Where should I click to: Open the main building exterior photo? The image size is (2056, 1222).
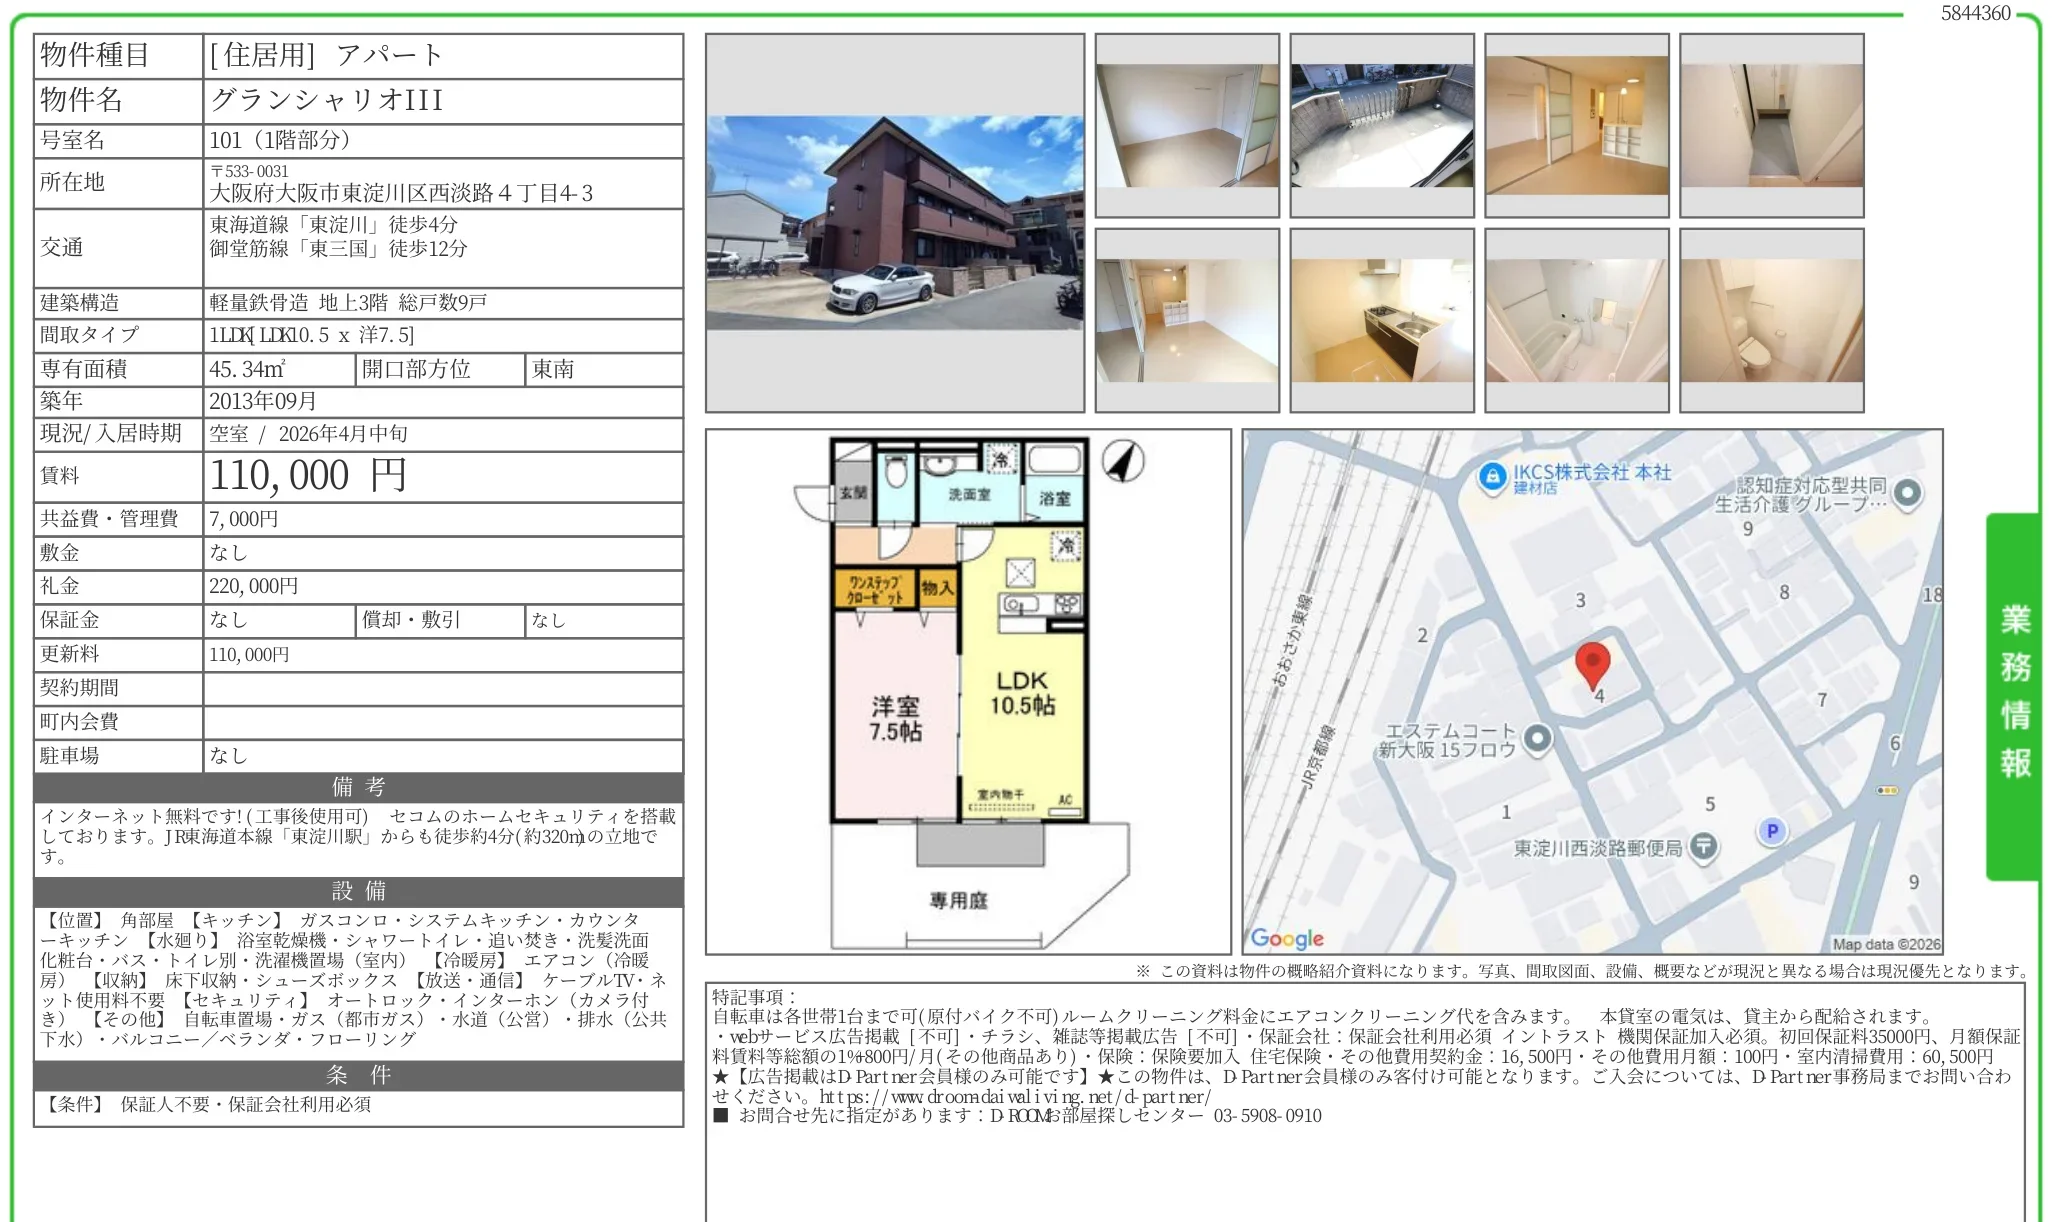pyautogui.click(x=894, y=223)
